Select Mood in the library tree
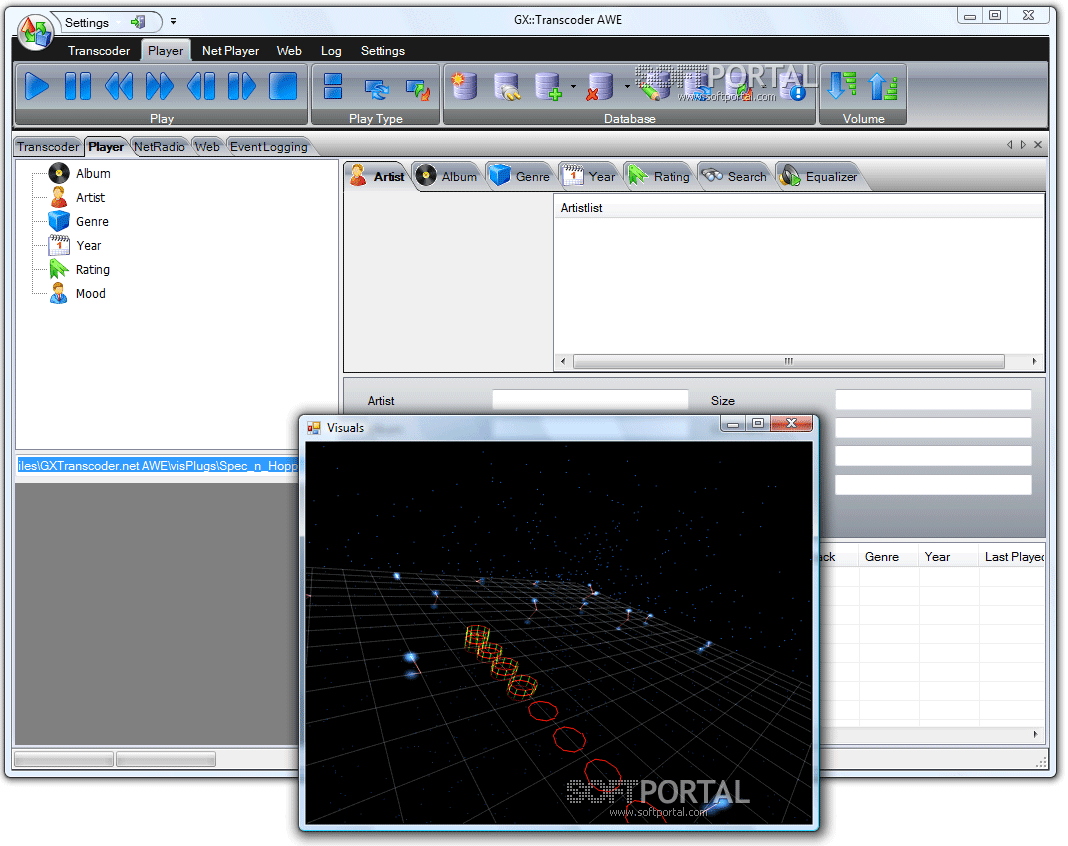The image size is (1068, 846). click(90, 294)
